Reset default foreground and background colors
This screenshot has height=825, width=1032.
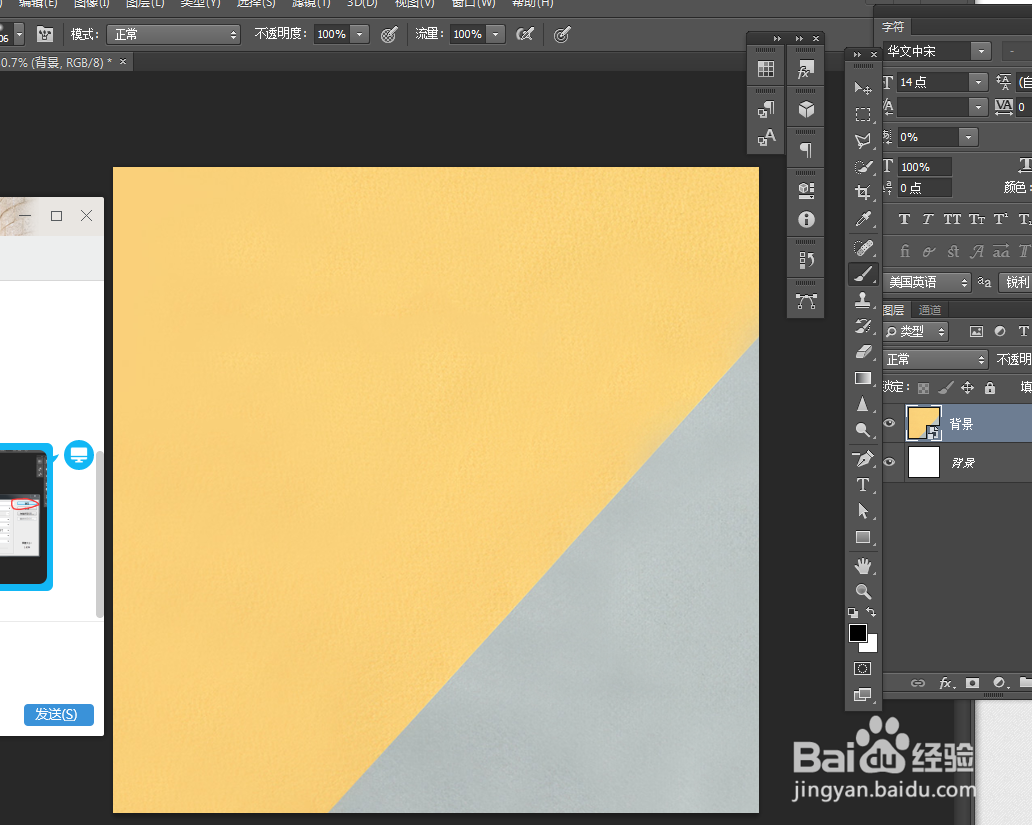853,612
